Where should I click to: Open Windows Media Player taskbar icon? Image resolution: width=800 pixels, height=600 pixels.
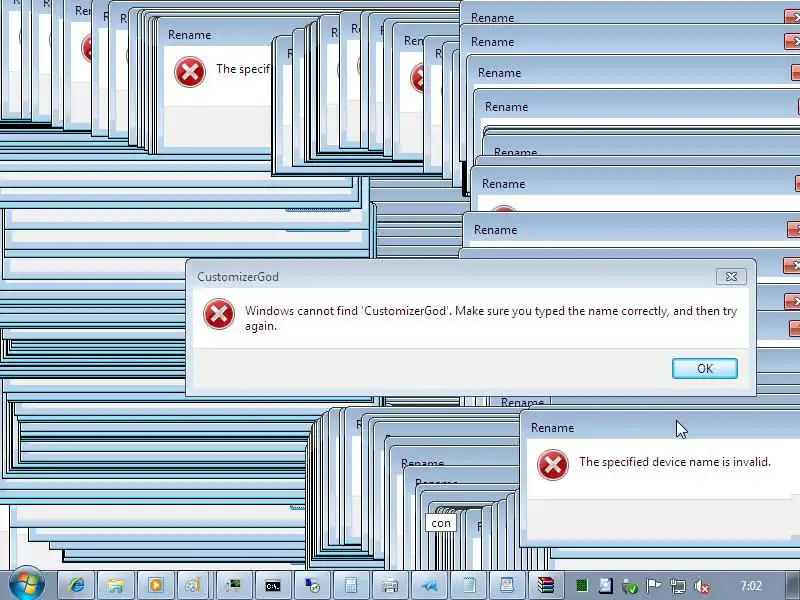coord(155,585)
